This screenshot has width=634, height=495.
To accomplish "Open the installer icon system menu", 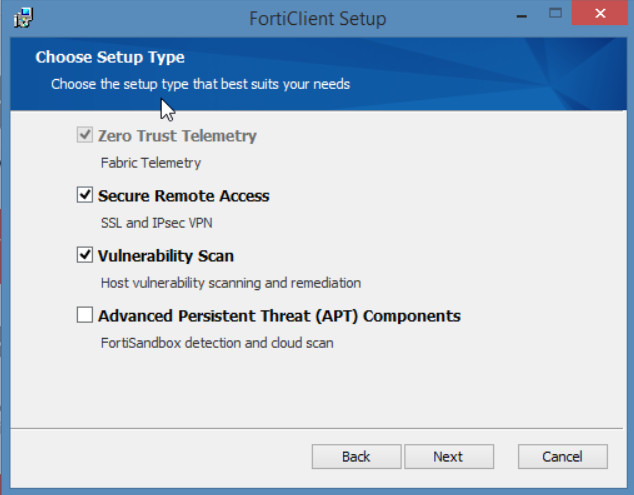I will pos(23,18).
